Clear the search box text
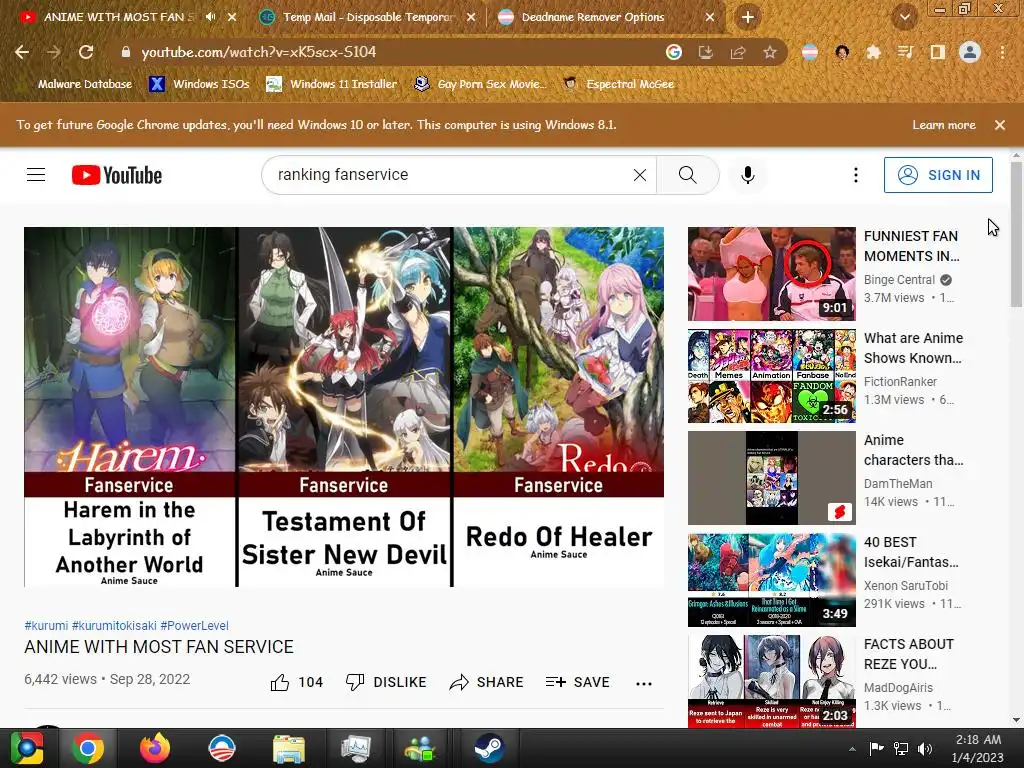Viewport: 1024px width, 768px height. click(x=640, y=175)
